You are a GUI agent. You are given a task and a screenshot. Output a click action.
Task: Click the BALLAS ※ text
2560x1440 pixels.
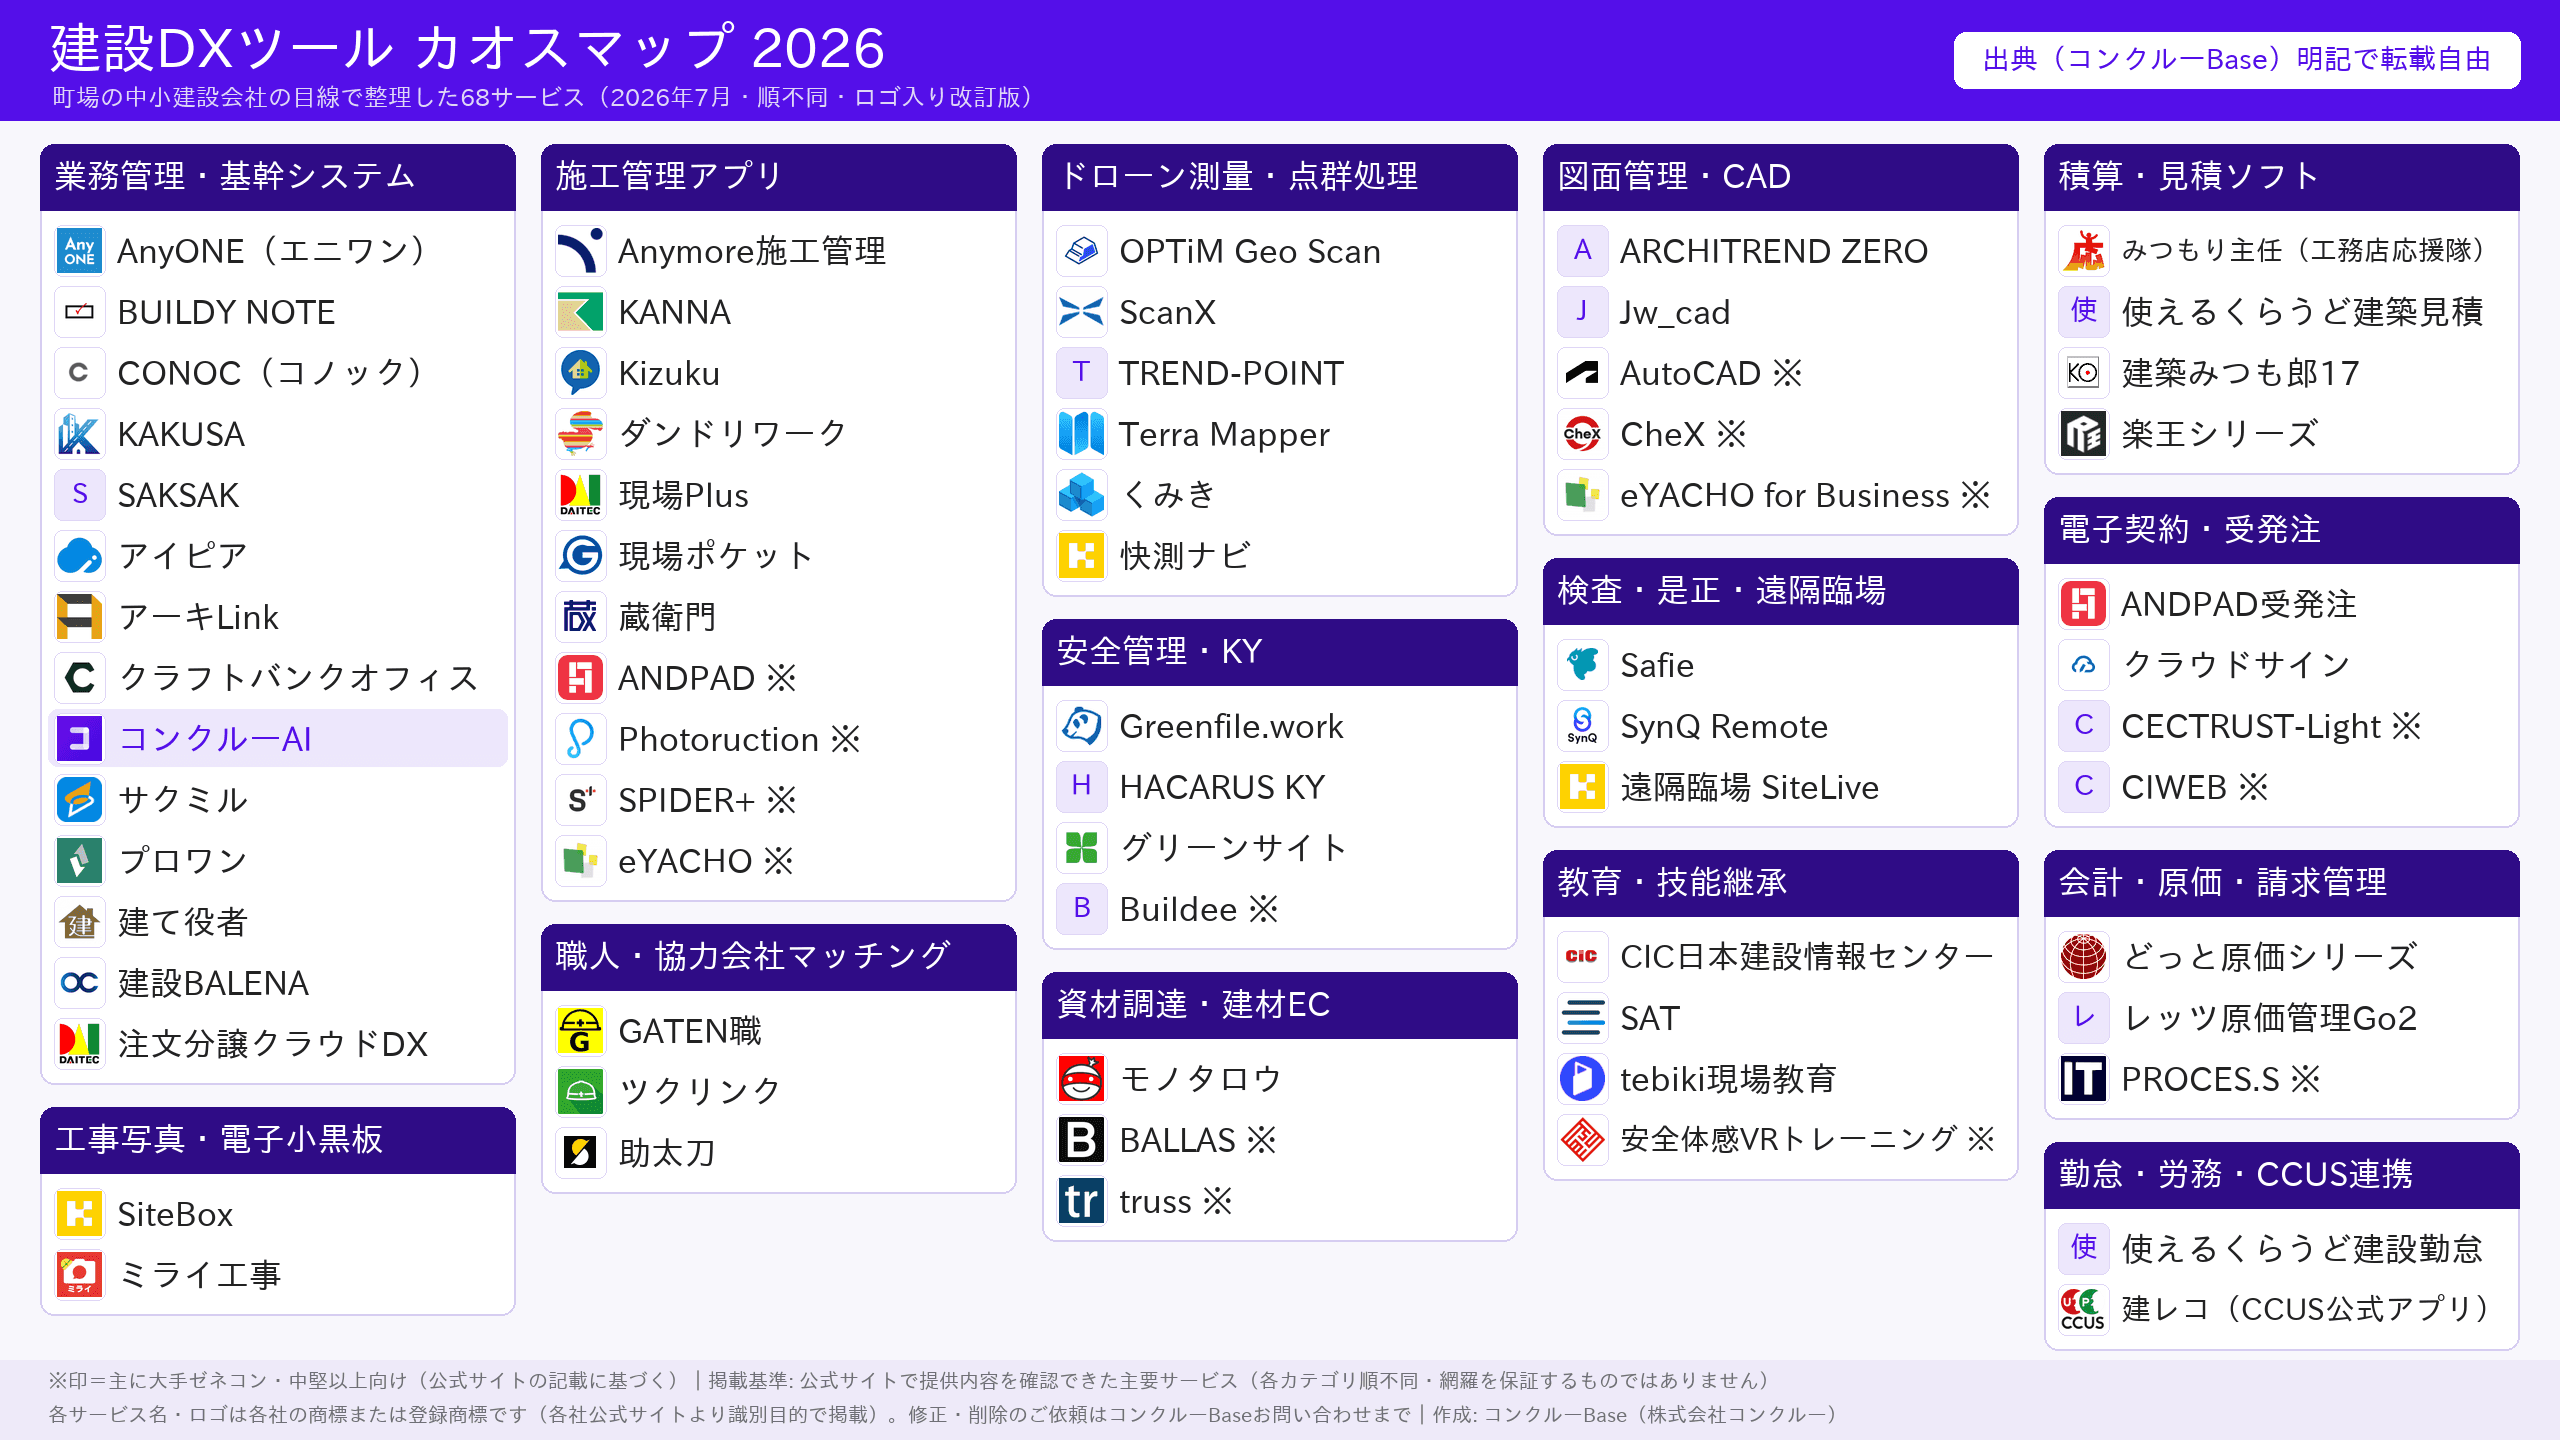1198,1140
